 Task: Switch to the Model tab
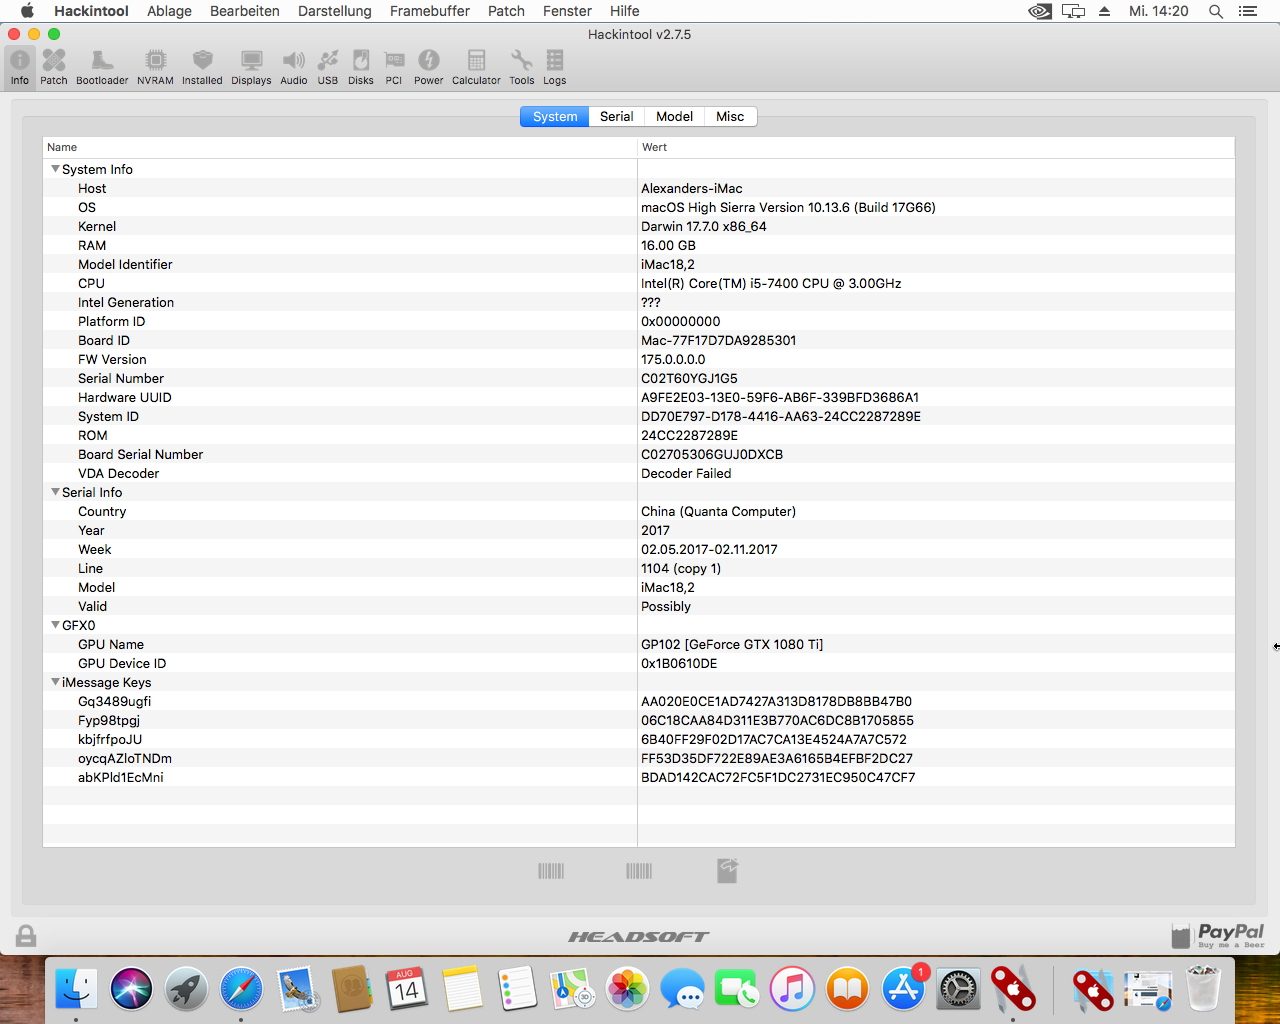(675, 116)
